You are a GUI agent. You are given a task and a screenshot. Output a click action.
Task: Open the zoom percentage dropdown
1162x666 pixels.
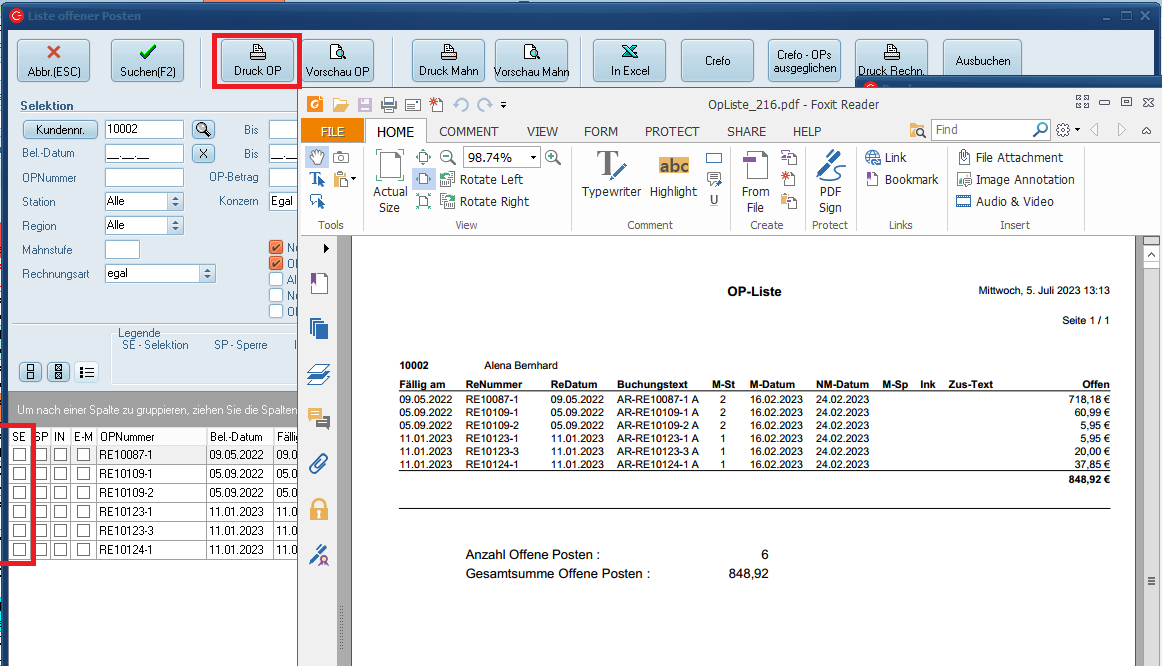click(534, 158)
